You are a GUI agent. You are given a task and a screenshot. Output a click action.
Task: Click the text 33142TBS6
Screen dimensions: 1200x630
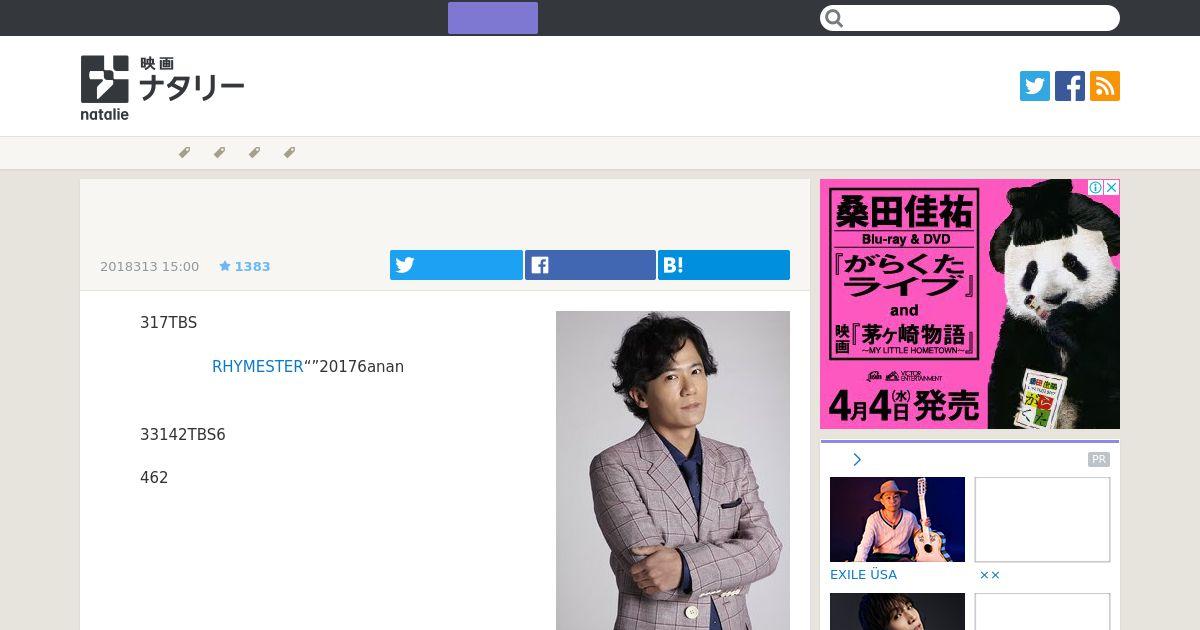coord(183,435)
